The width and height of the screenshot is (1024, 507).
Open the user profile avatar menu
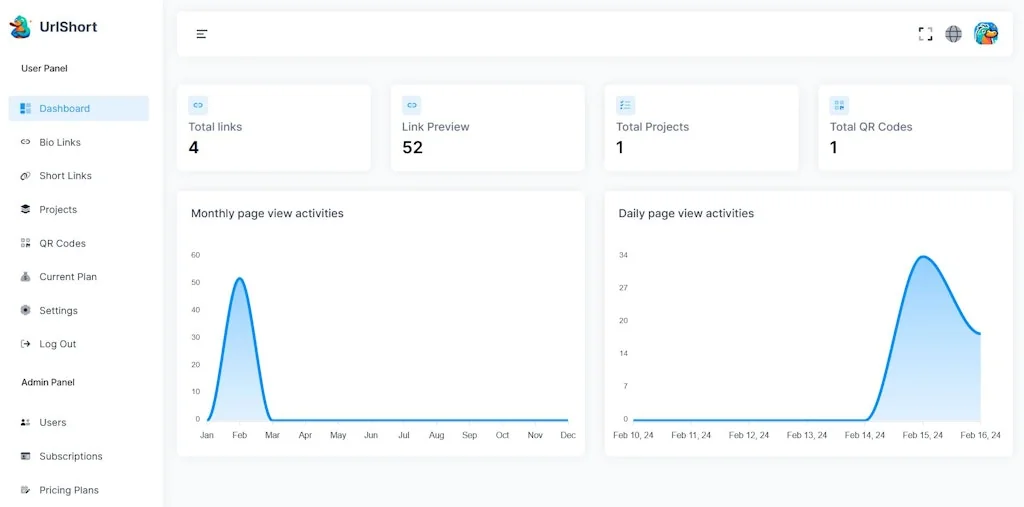tap(986, 34)
